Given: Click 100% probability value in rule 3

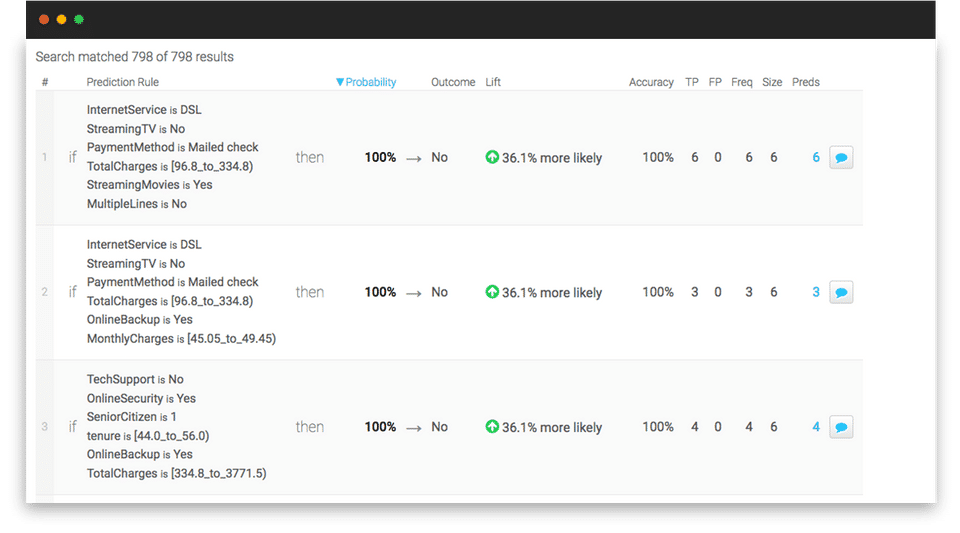Looking at the screenshot, I should (380, 427).
